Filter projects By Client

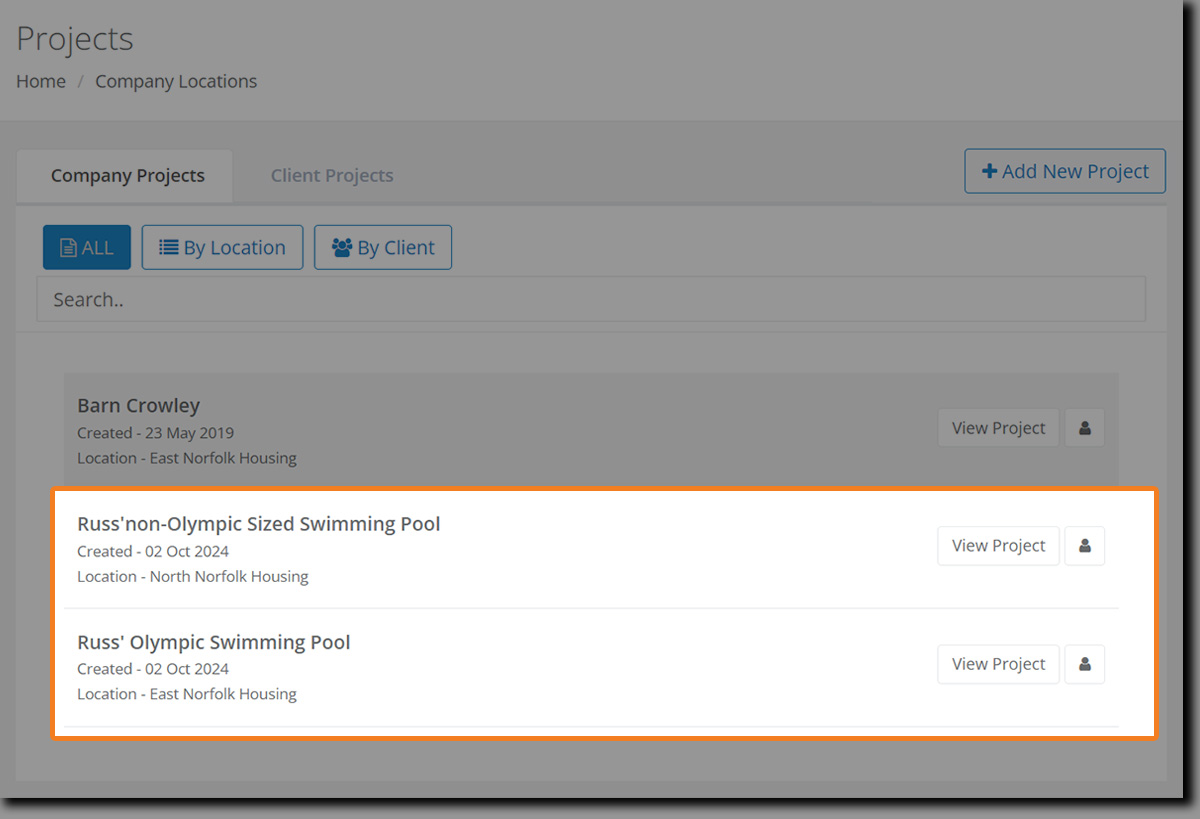coord(383,248)
